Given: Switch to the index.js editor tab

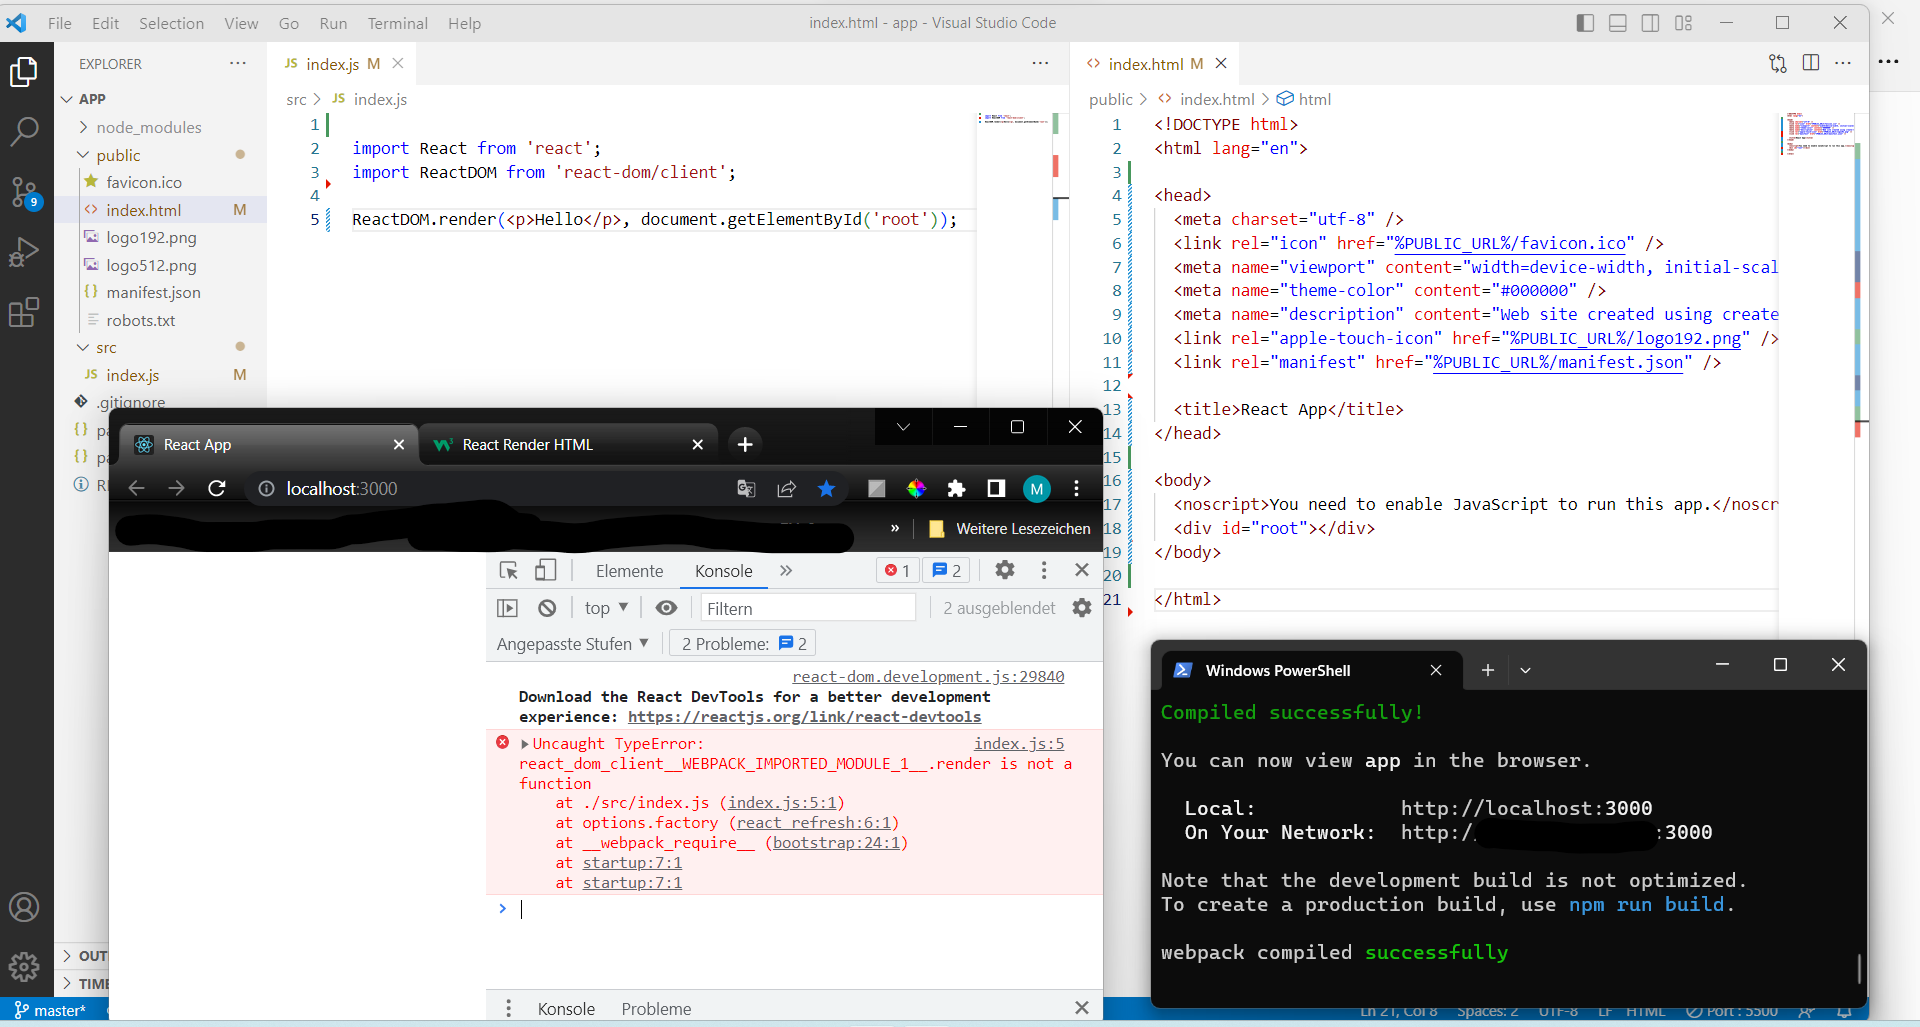Looking at the screenshot, I should coord(332,64).
